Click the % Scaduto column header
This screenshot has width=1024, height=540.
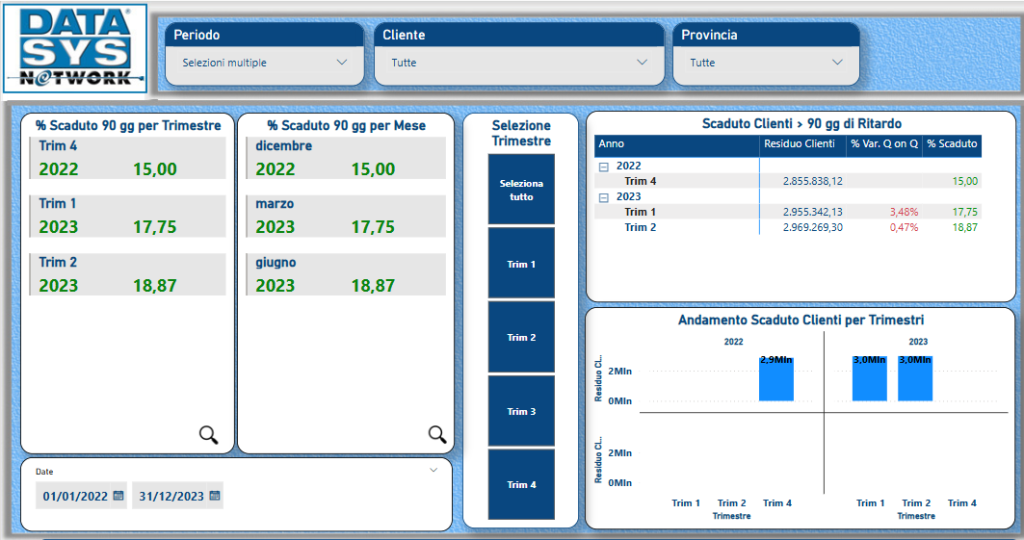click(951, 144)
